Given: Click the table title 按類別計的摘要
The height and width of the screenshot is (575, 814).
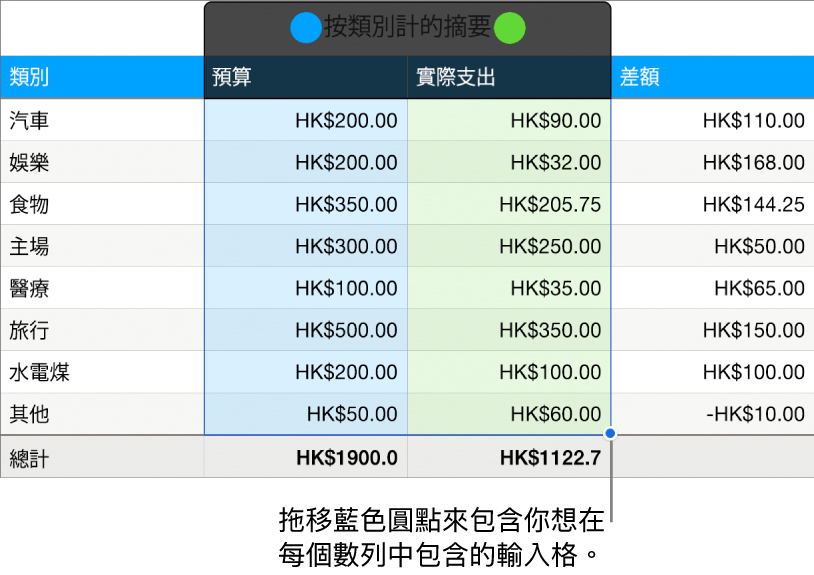Looking at the screenshot, I should click(x=408, y=27).
